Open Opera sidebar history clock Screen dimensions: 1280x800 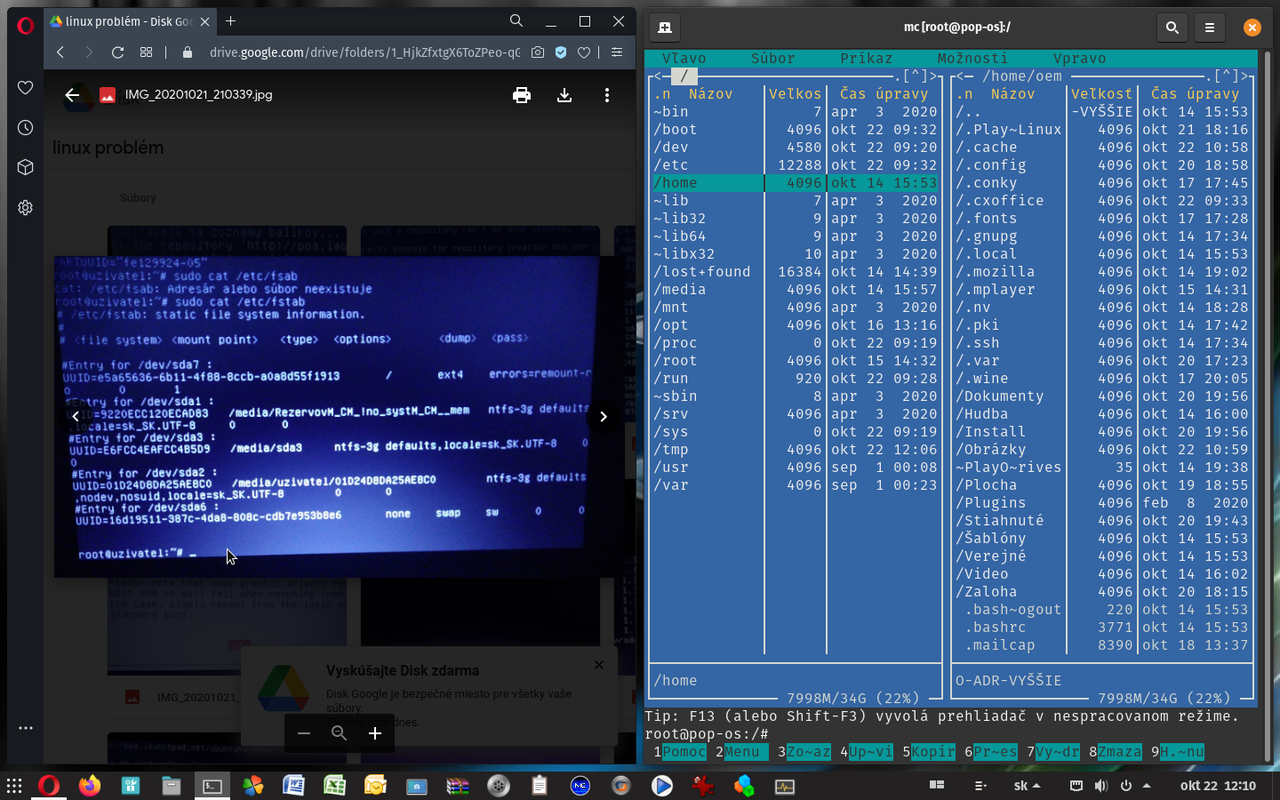[x=25, y=128]
